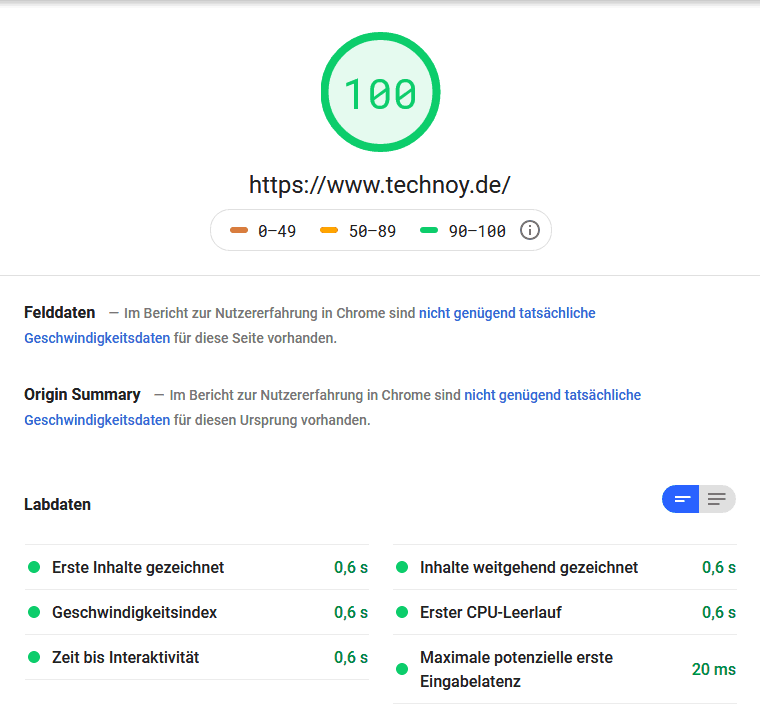Image resolution: width=760 pixels, height=721 pixels.
Task: Click the info icon beside the score legend
Action: [530, 231]
